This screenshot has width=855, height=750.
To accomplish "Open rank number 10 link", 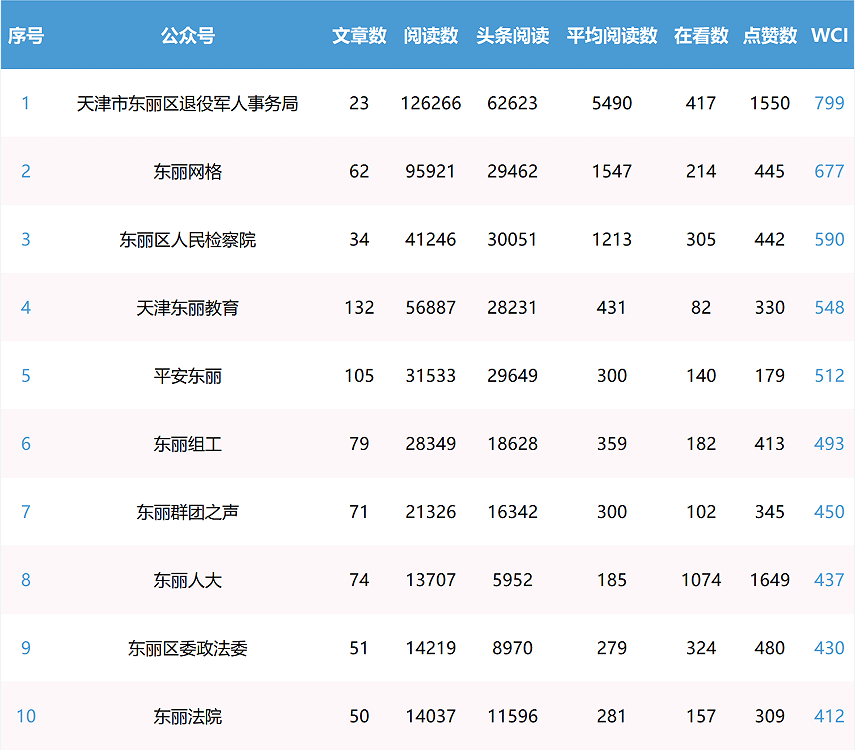I will point(26,717).
